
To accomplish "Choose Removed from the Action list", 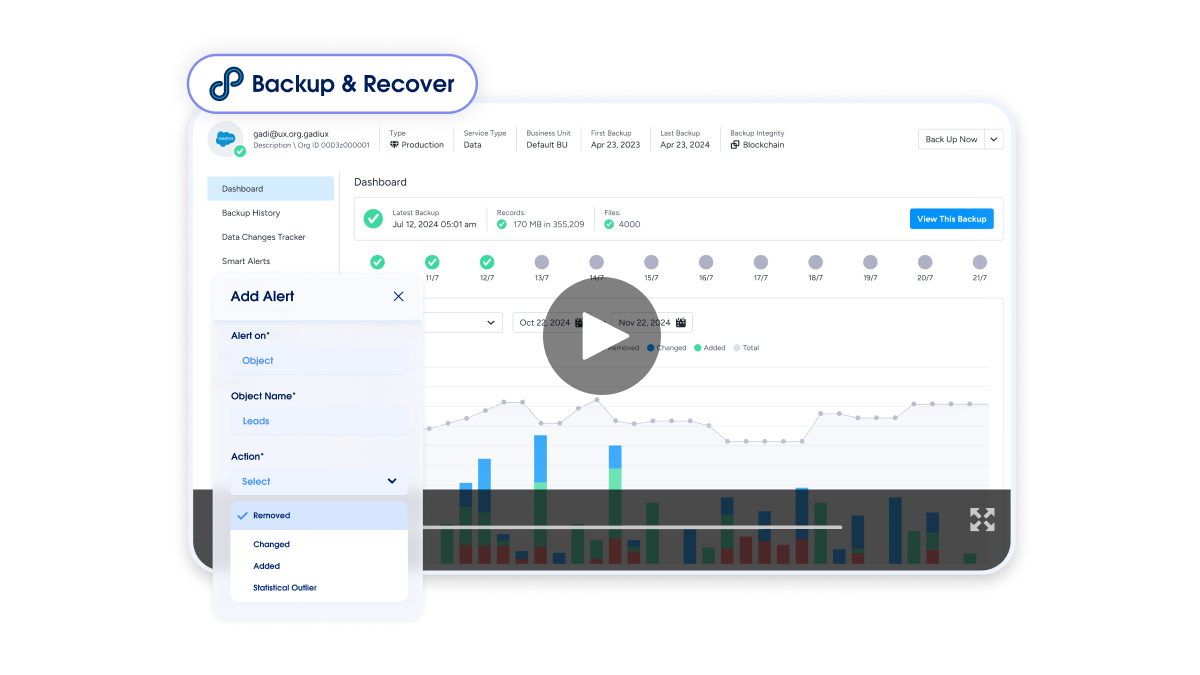I will point(319,516).
